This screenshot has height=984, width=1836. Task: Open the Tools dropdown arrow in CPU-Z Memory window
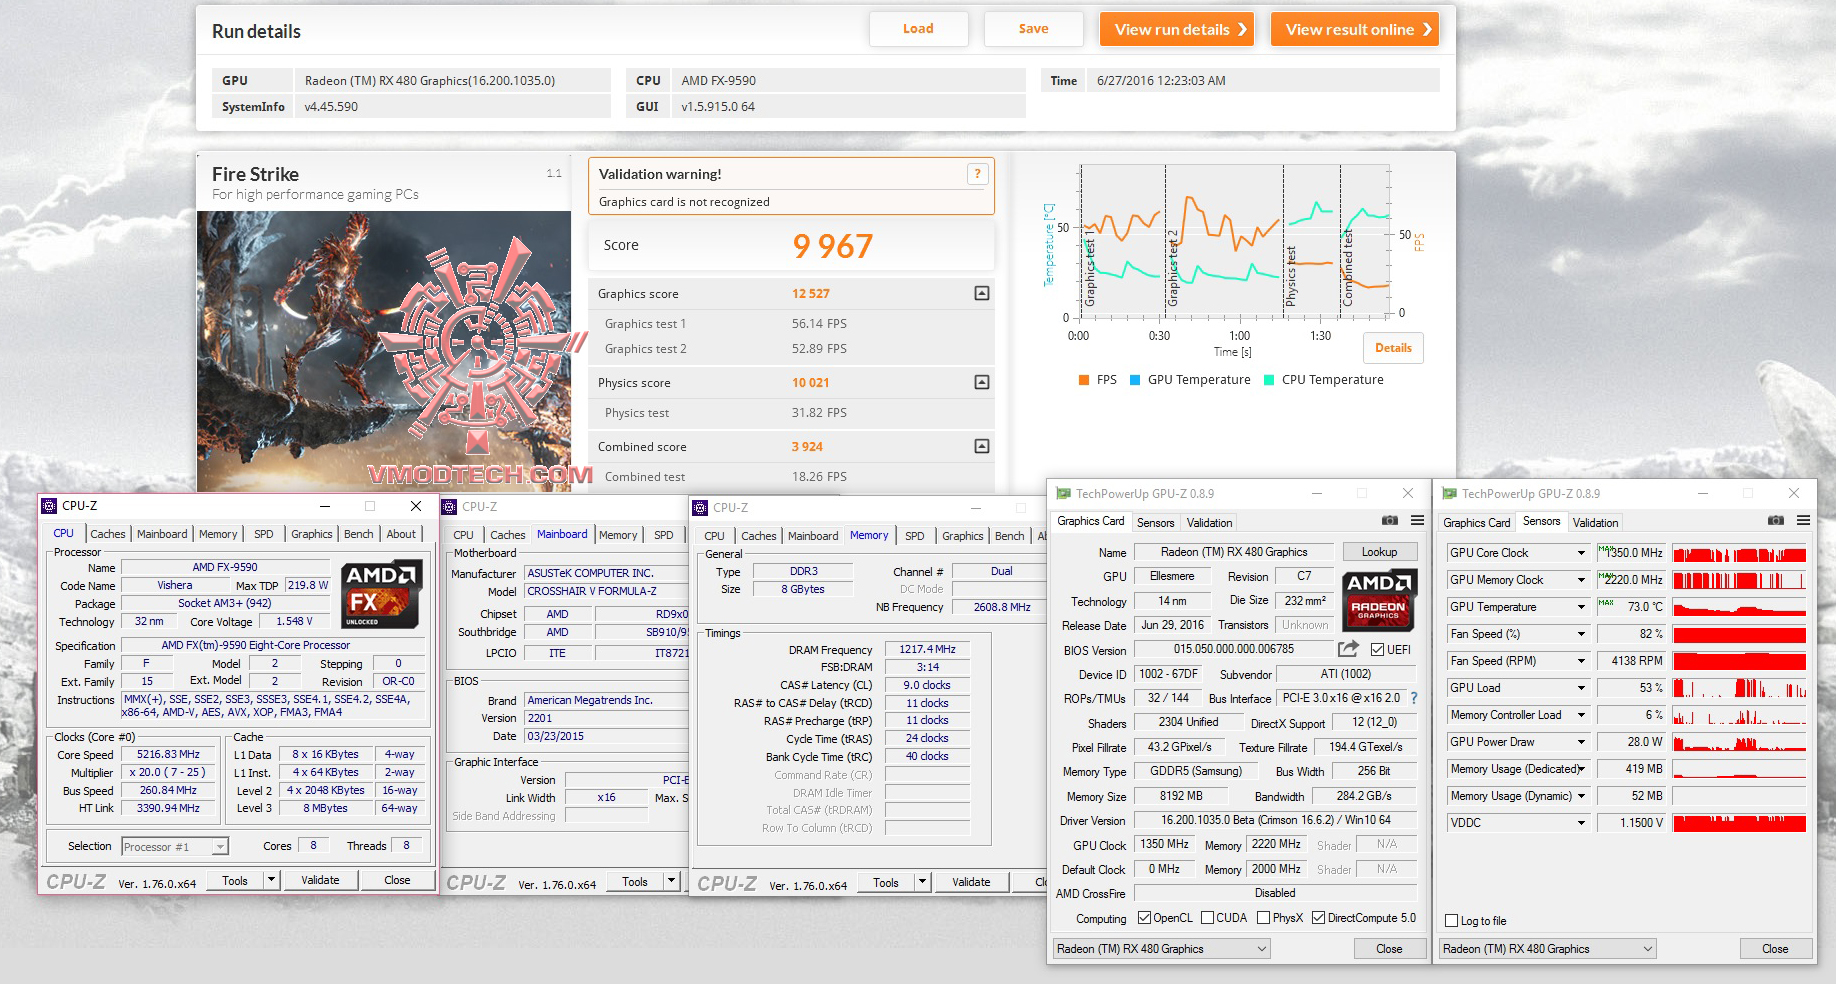coord(922,882)
